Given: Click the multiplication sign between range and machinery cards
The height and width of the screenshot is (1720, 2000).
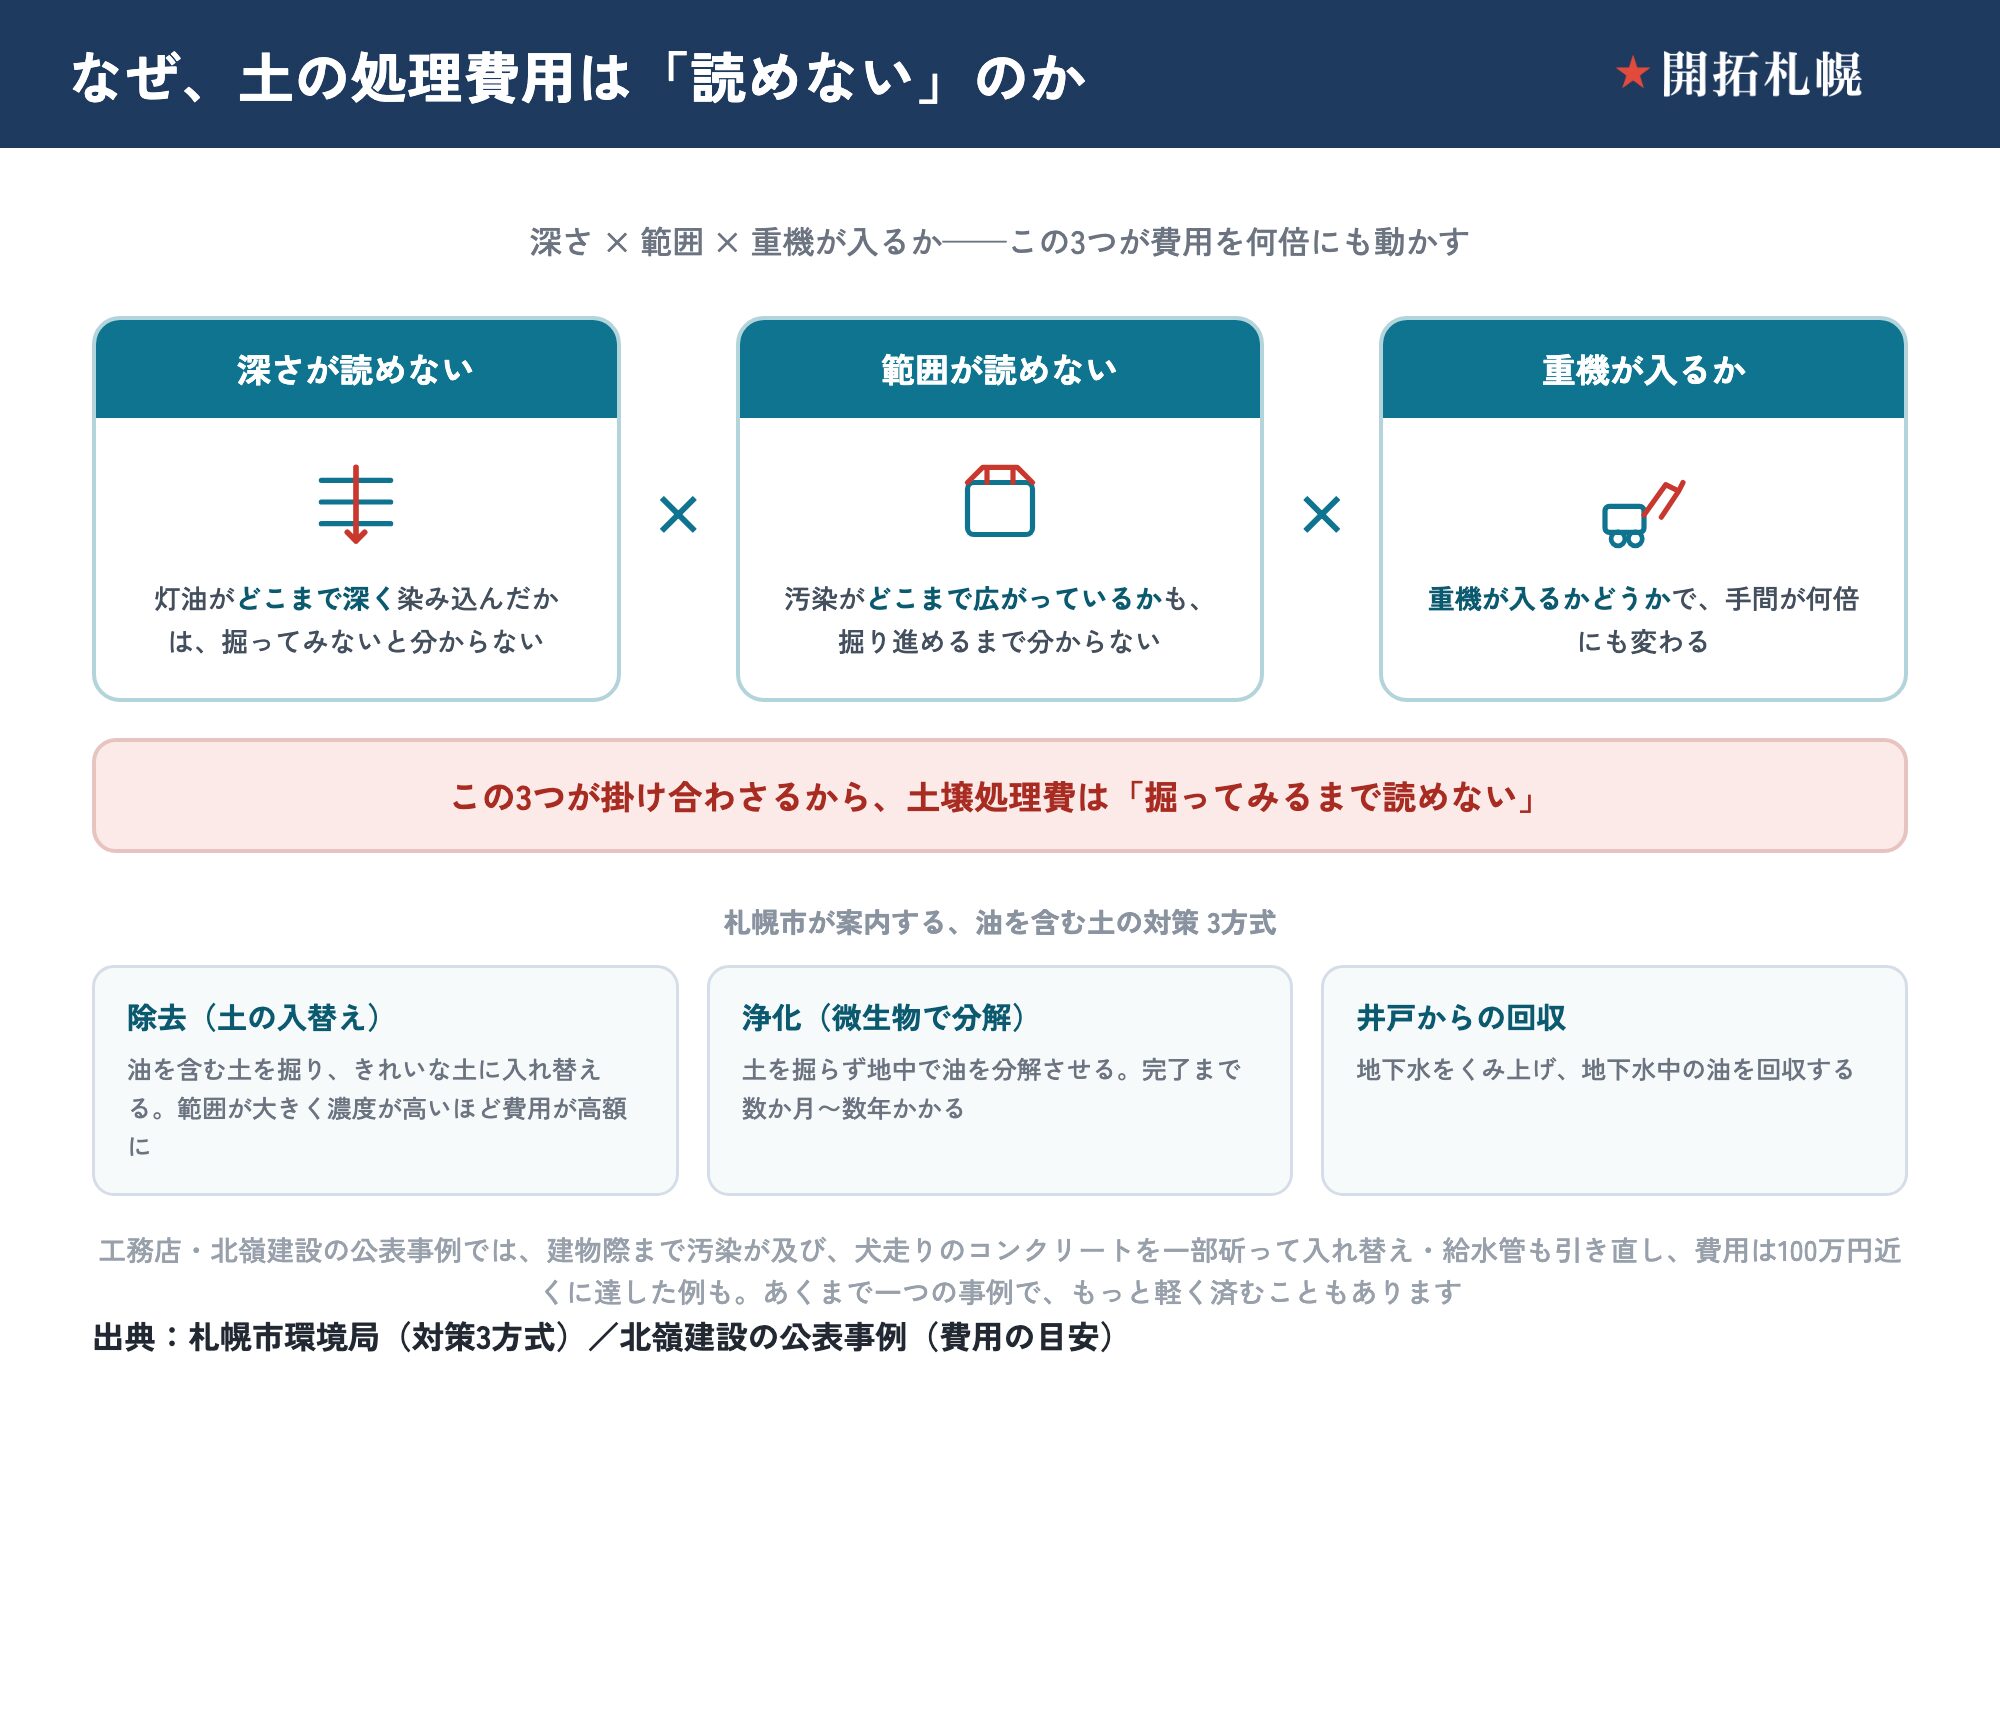Looking at the screenshot, I should click(x=1322, y=515).
